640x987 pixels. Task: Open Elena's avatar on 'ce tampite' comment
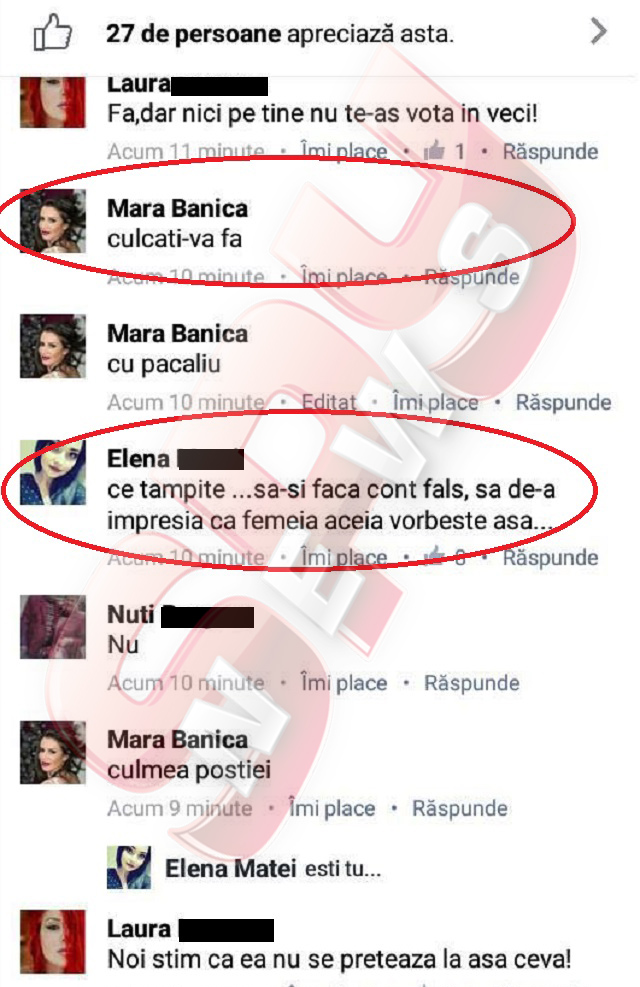click(53, 472)
